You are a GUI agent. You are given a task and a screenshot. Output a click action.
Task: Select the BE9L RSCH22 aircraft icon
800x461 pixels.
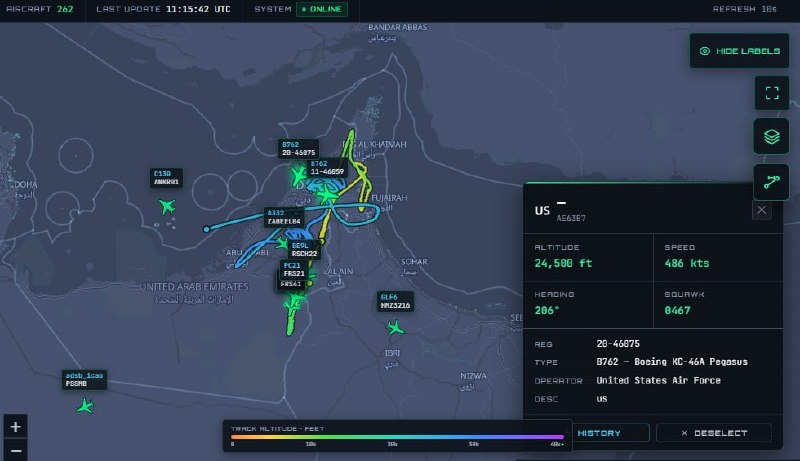(x=282, y=243)
